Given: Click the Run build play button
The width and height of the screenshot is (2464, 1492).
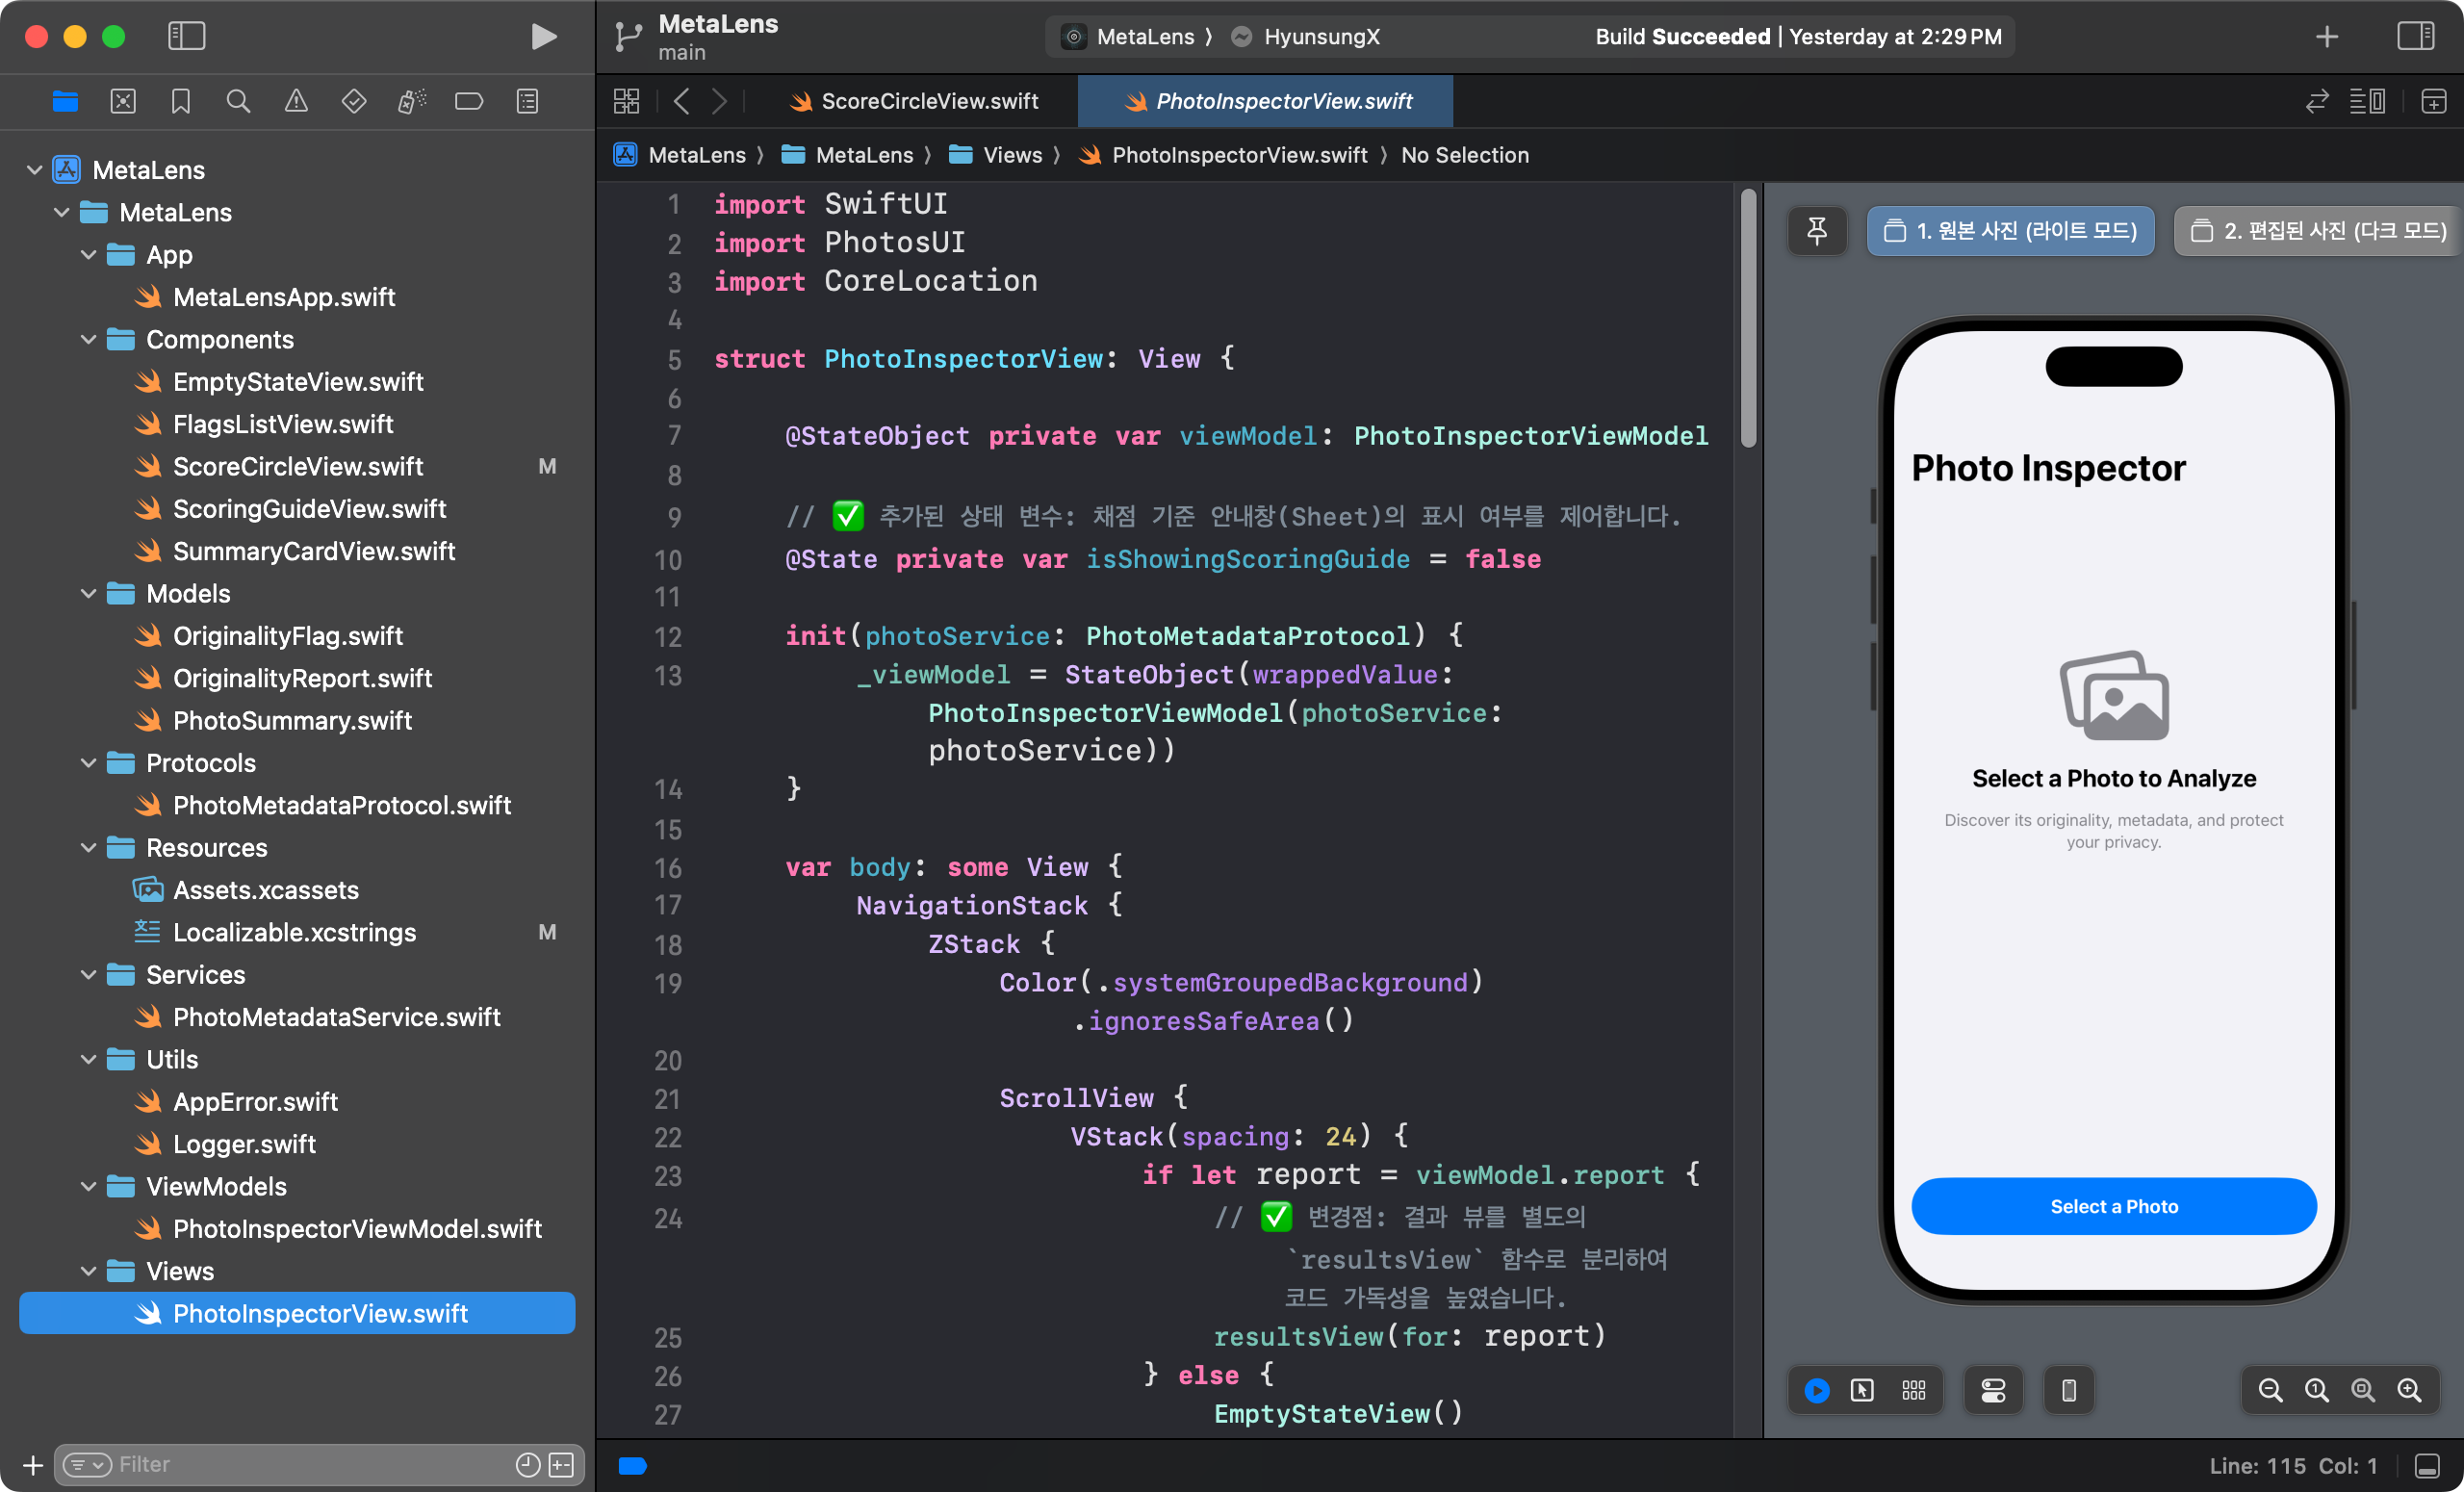Looking at the screenshot, I should tap(543, 37).
